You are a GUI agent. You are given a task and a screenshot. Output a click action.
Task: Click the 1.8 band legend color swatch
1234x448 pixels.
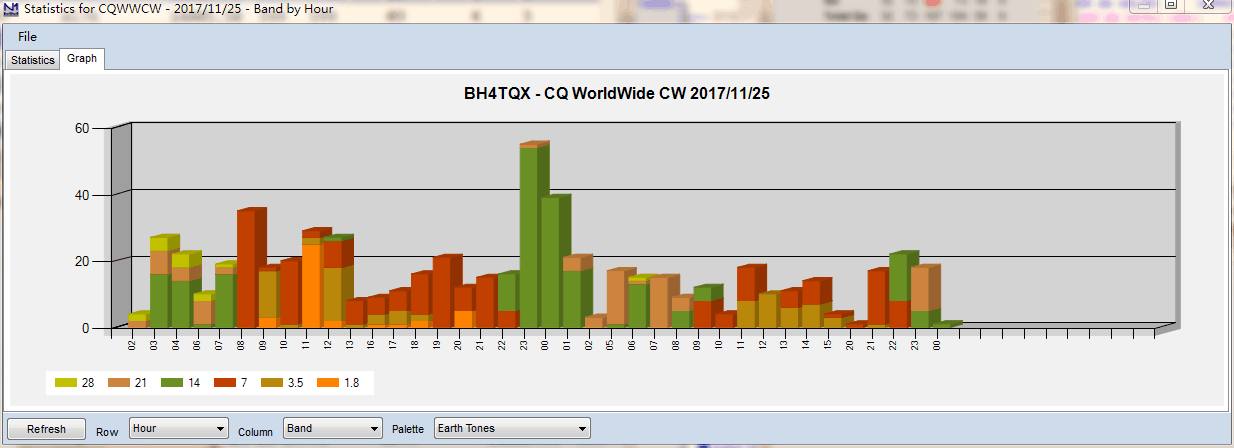click(328, 382)
